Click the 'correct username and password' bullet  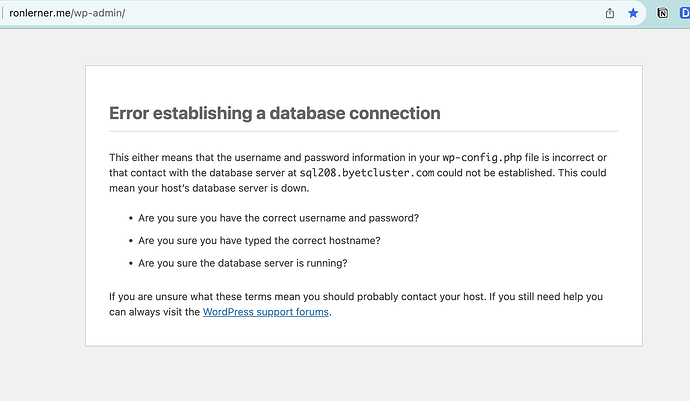pyautogui.click(x=278, y=218)
